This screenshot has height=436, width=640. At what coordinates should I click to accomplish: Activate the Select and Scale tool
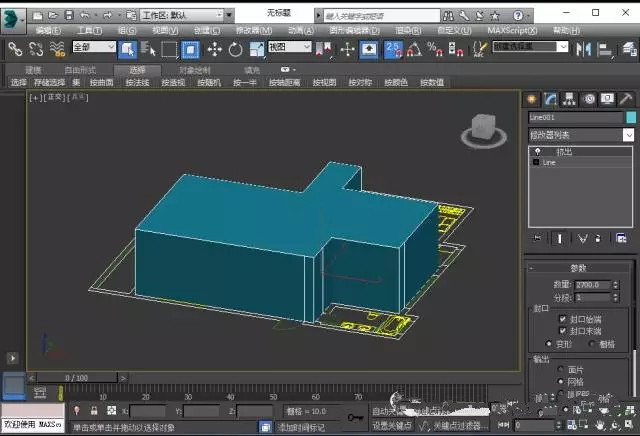click(x=257, y=49)
